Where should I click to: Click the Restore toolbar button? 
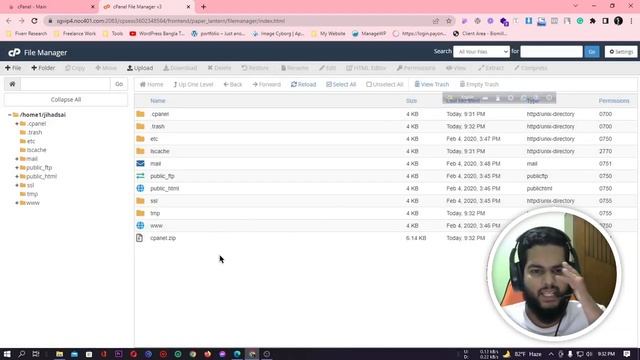255,68
